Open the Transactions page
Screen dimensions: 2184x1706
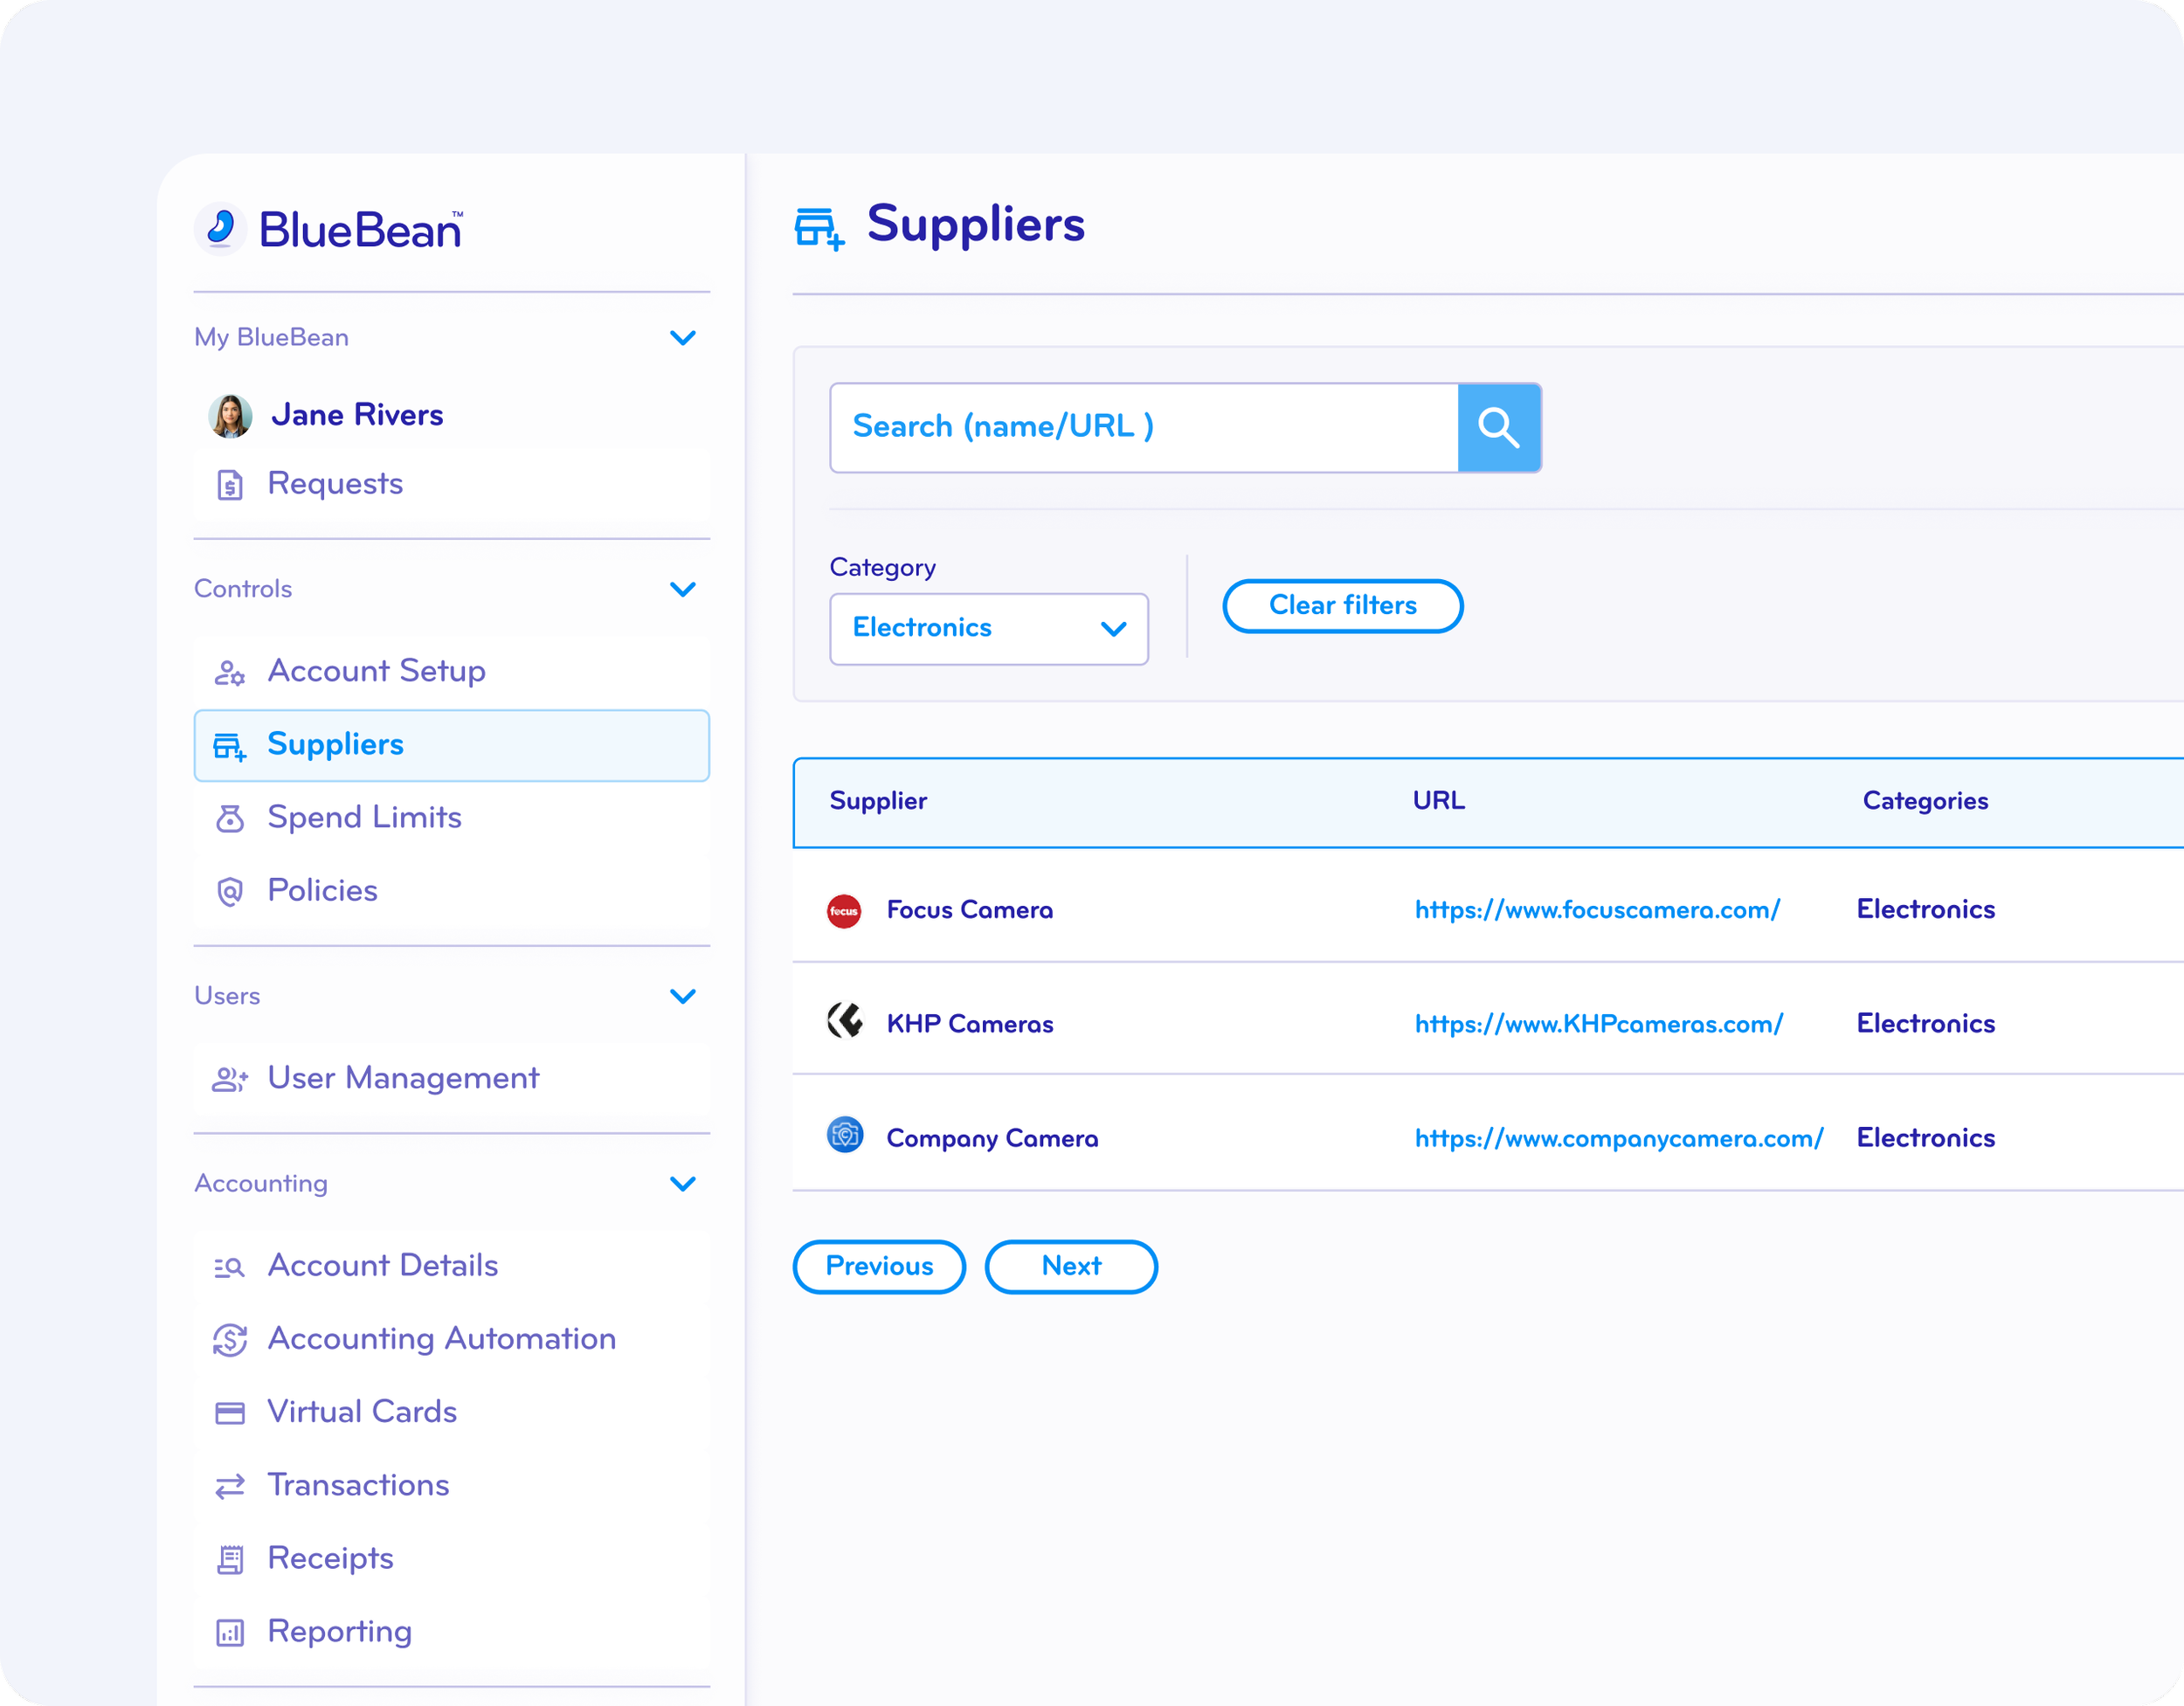pyautogui.click(x=357, y=1486)
